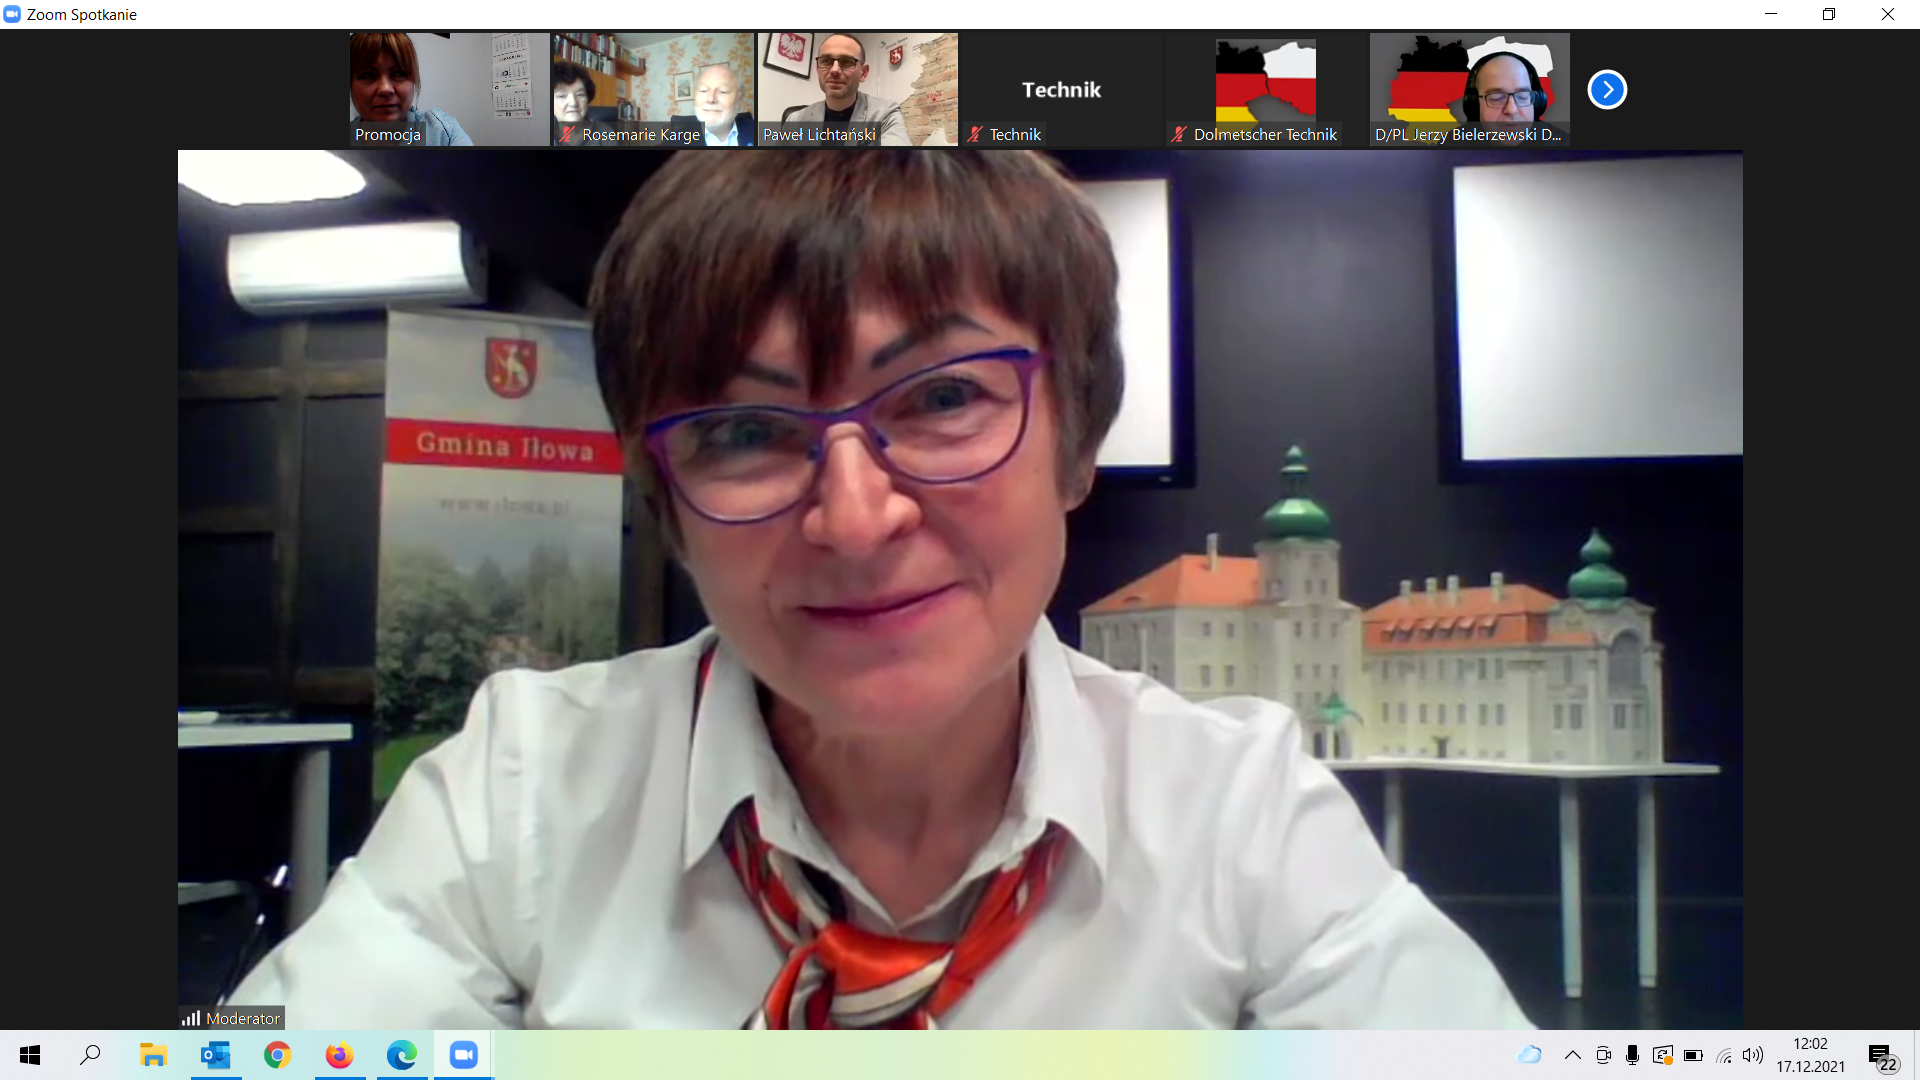Select the D/PL Jerzy Bielerzewski thumbnail
This screenshot has height=1080, width=1920.
pos(1469,90)
